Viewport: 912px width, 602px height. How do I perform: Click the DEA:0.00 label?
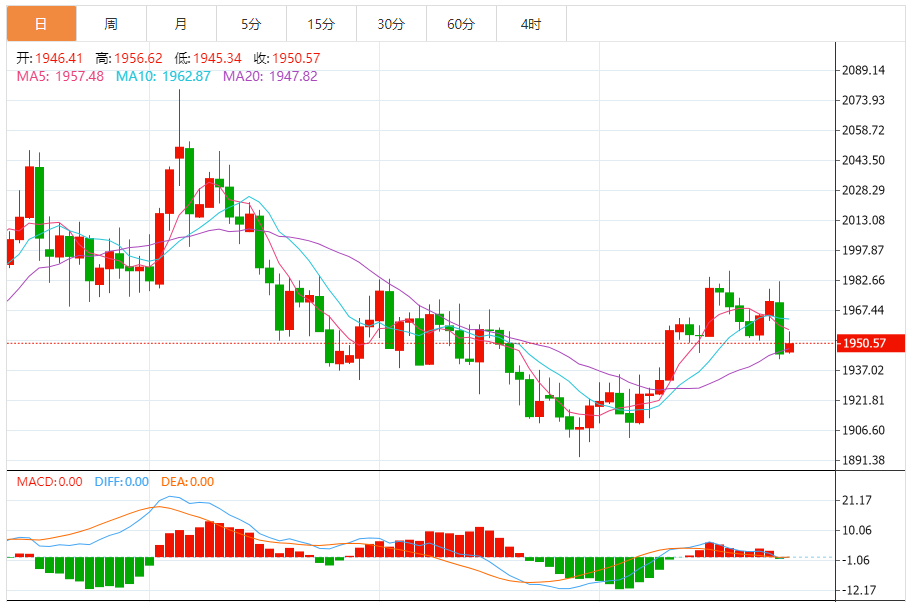pos(187,482)
